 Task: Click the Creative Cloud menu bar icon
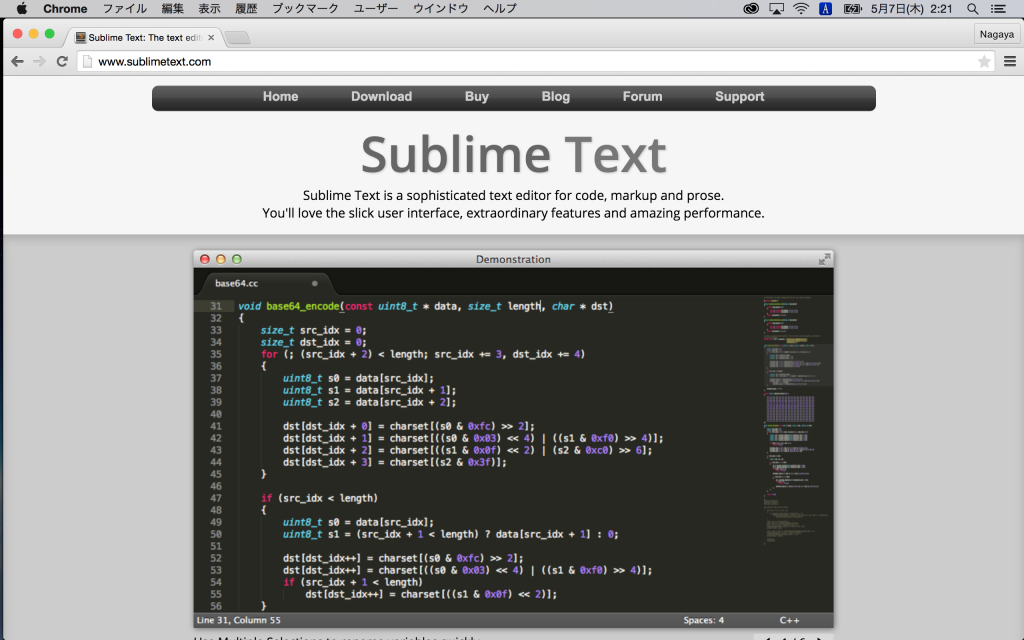[x=751, y=8]
